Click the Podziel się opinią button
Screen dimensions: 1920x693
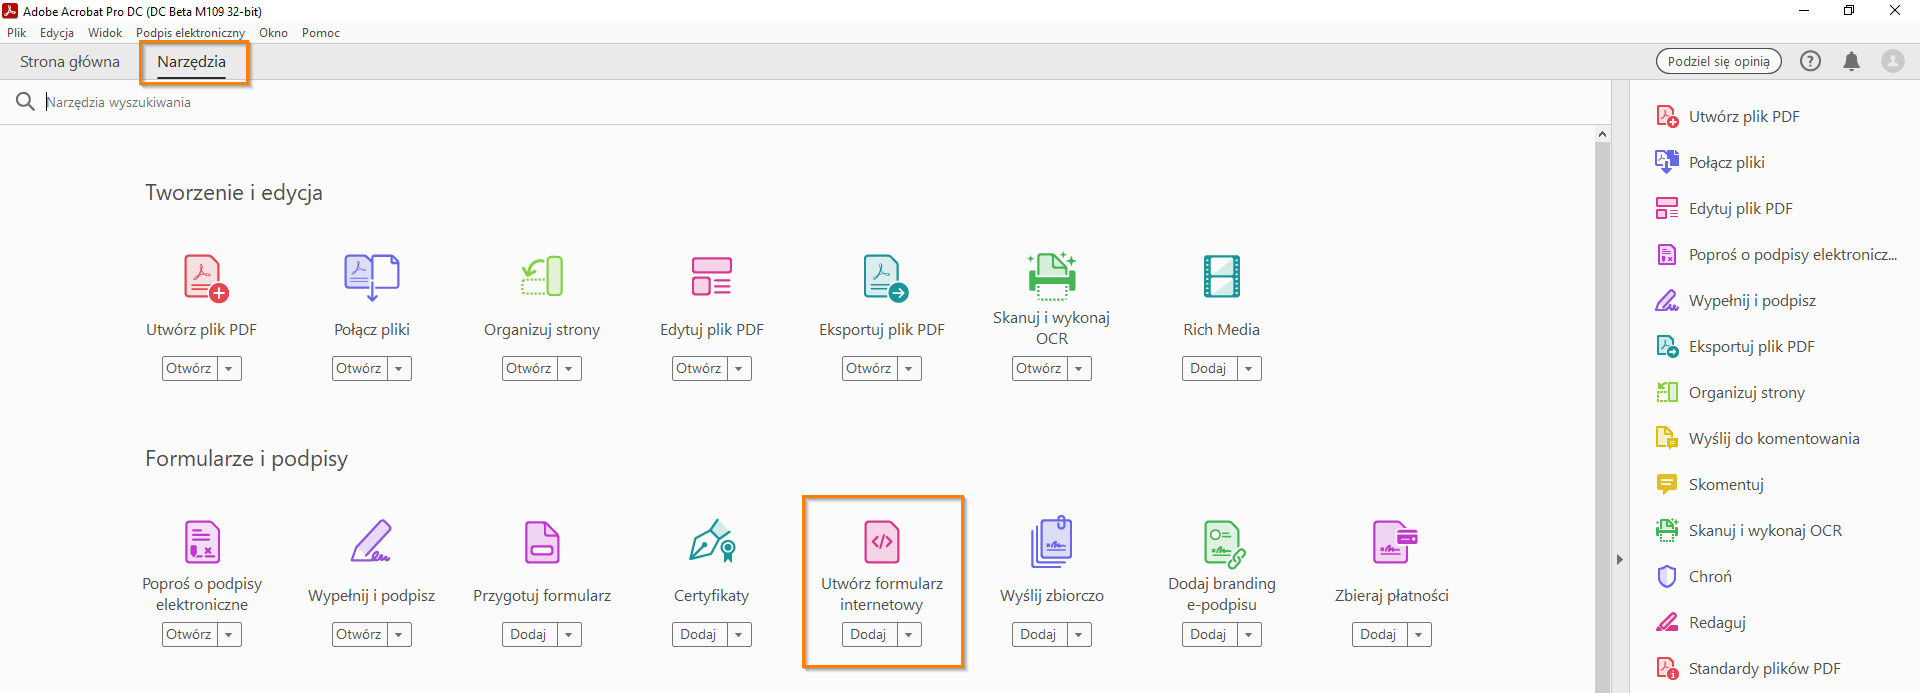(1718, 61)
